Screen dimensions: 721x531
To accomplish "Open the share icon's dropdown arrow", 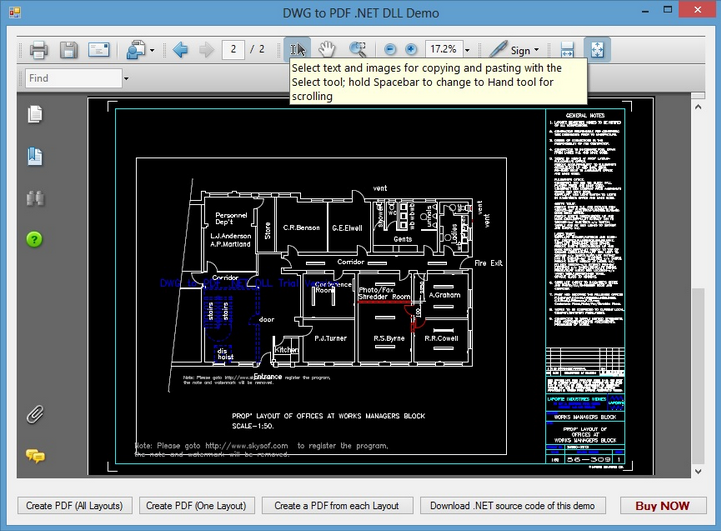I will coord(152,50).
